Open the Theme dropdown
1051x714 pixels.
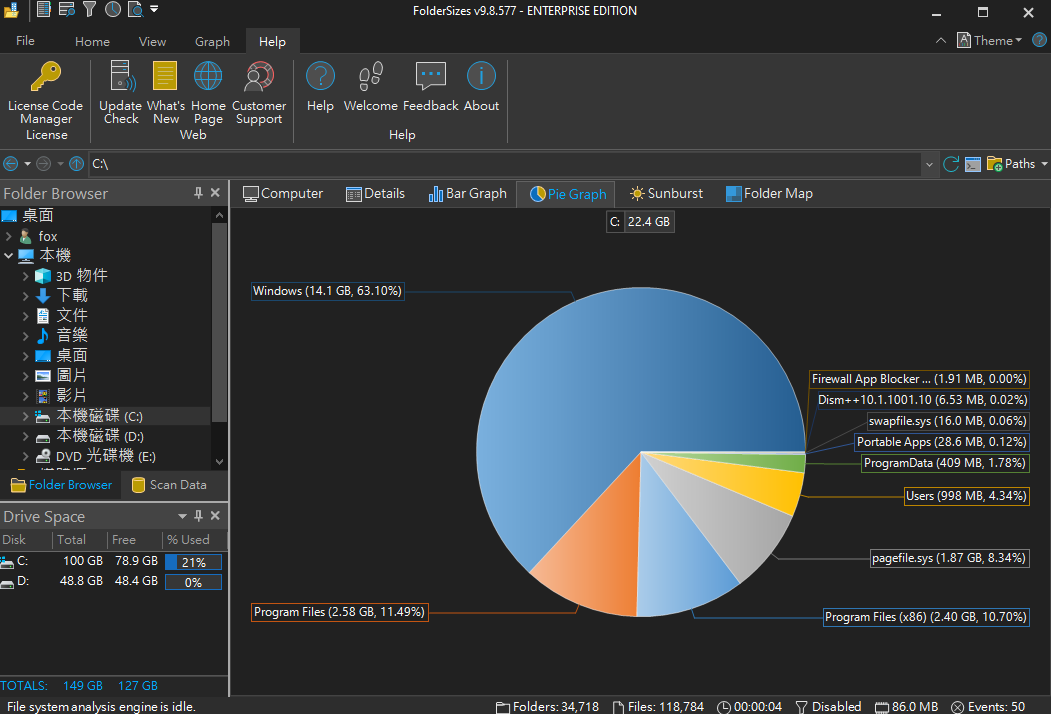(x=989, y=40)
